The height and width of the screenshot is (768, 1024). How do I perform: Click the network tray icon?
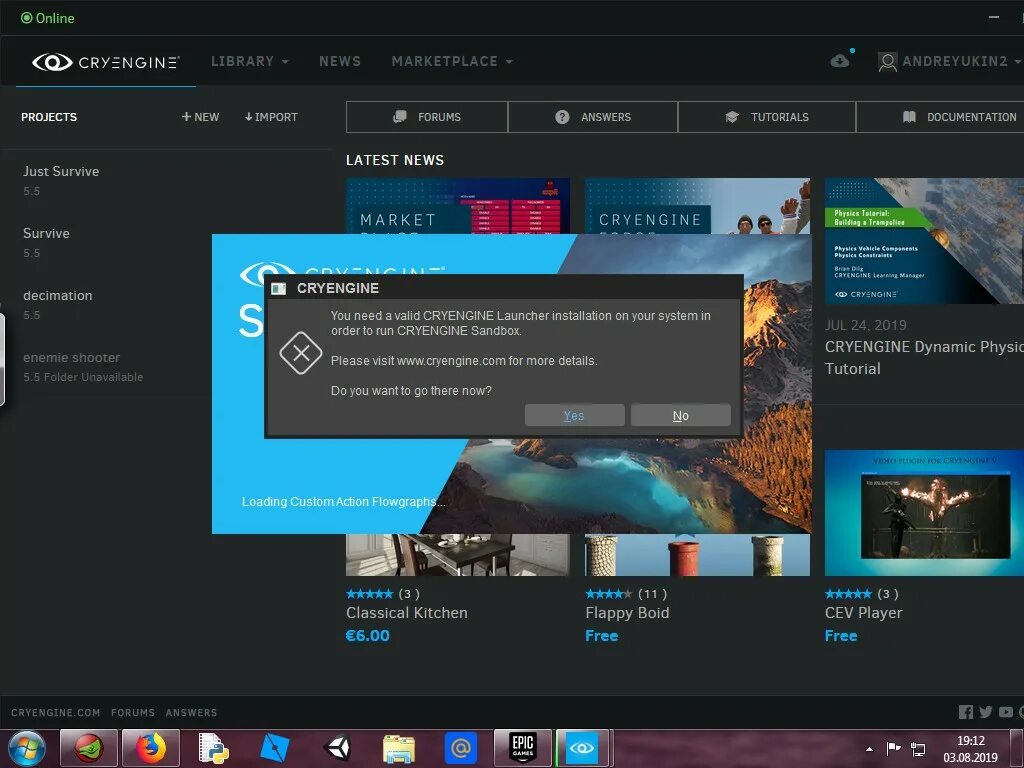click(918, 749)
